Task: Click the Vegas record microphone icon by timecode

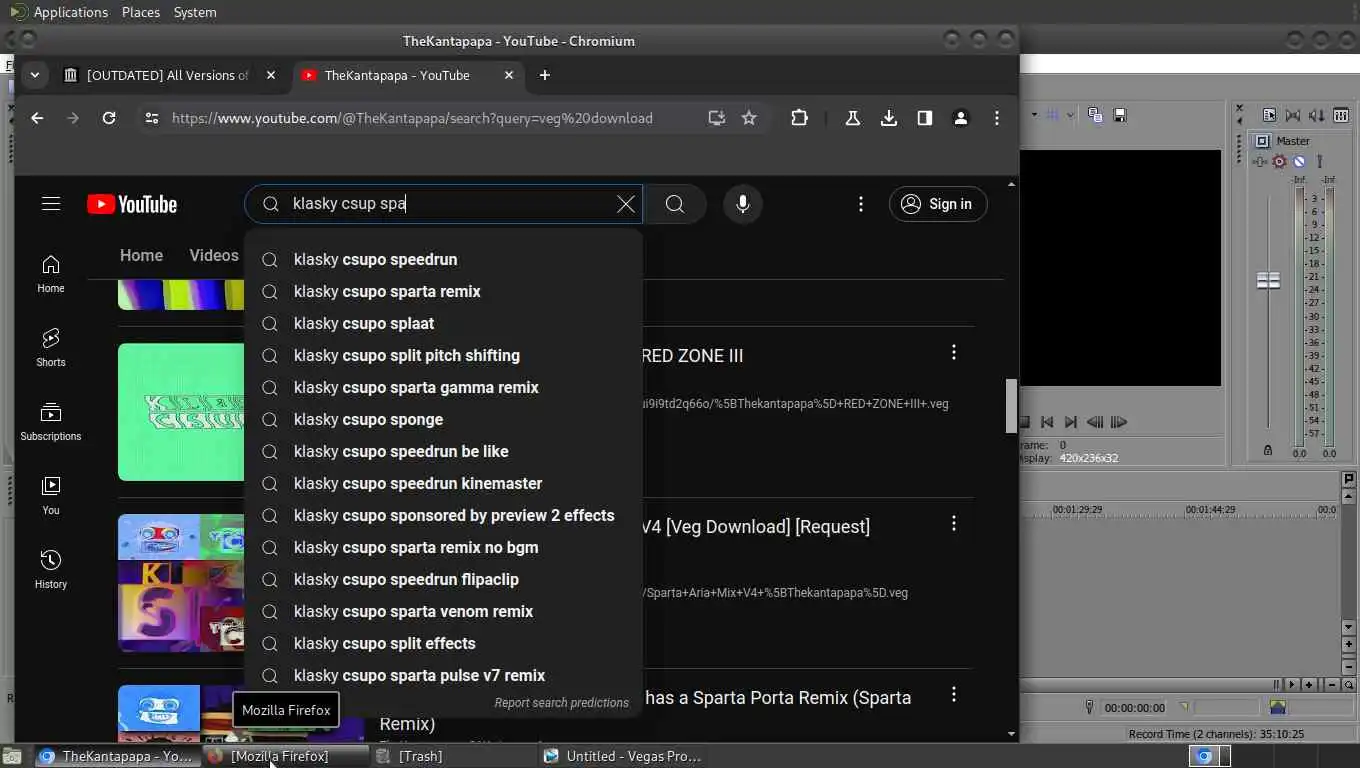Action: [x=1089, y=707]
